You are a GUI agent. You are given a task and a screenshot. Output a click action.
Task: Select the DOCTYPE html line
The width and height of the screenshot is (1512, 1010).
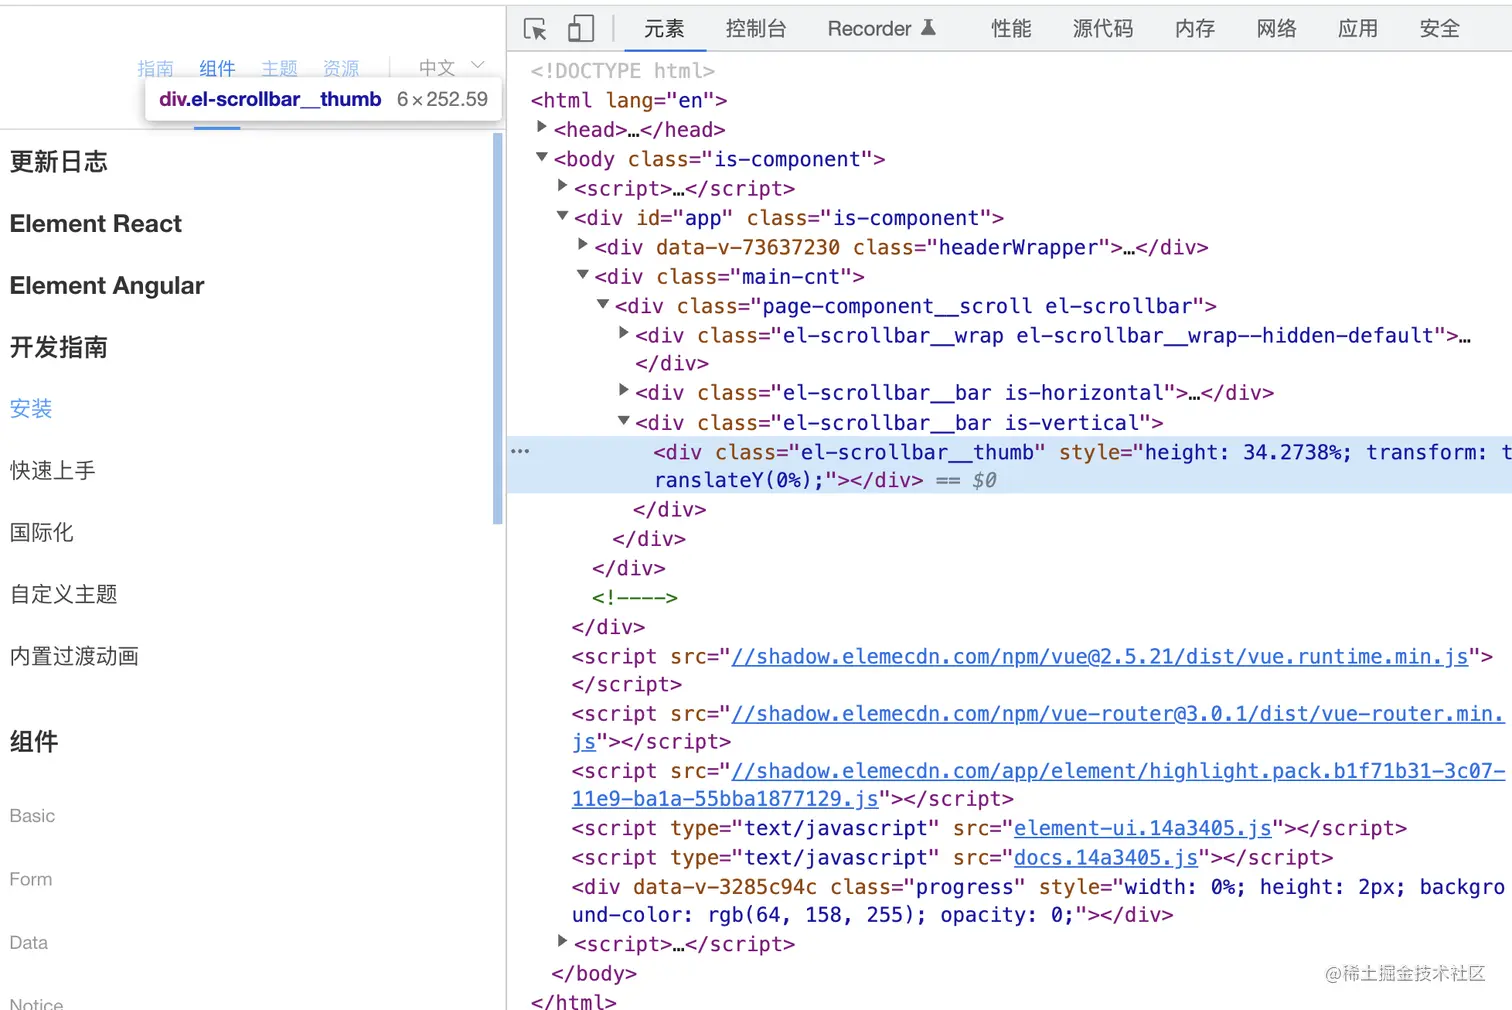[623, 71]
